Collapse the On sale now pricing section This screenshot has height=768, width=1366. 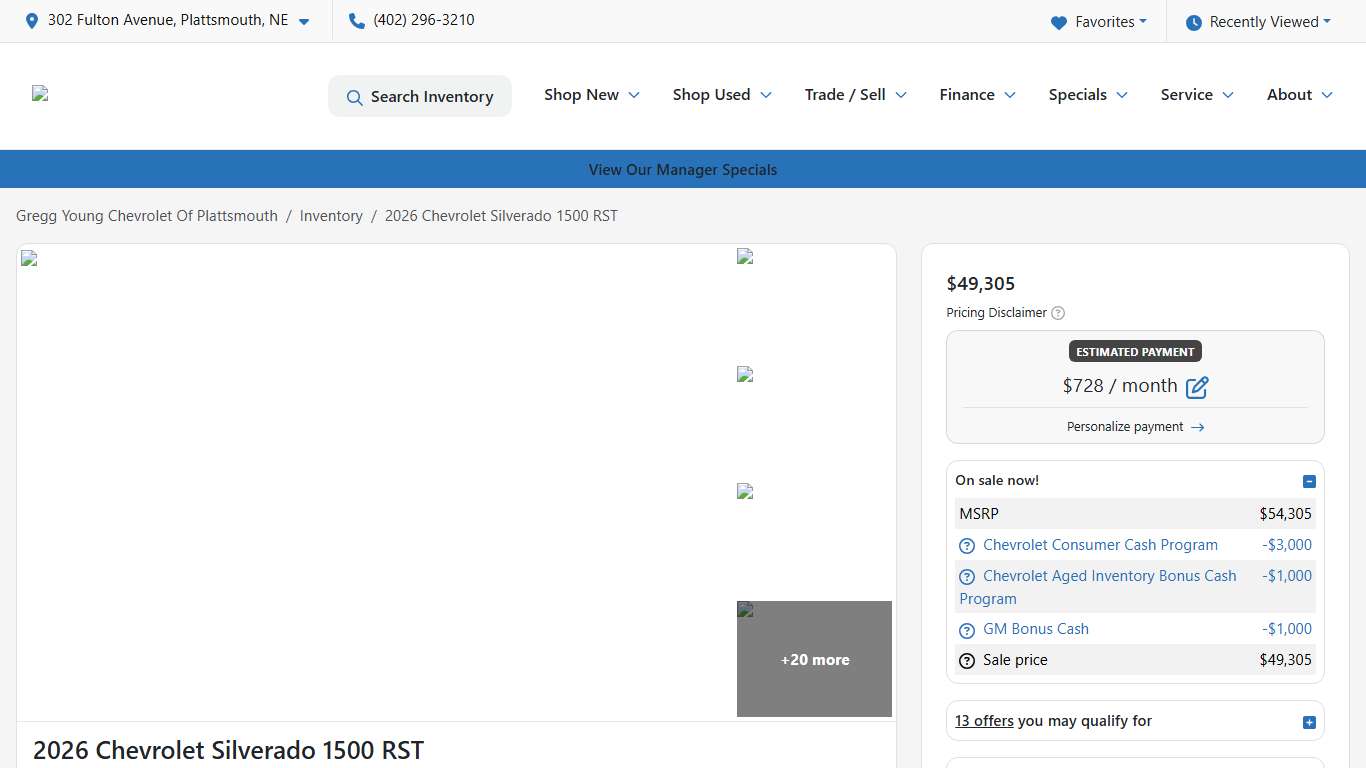click(x=1309, y=481)
